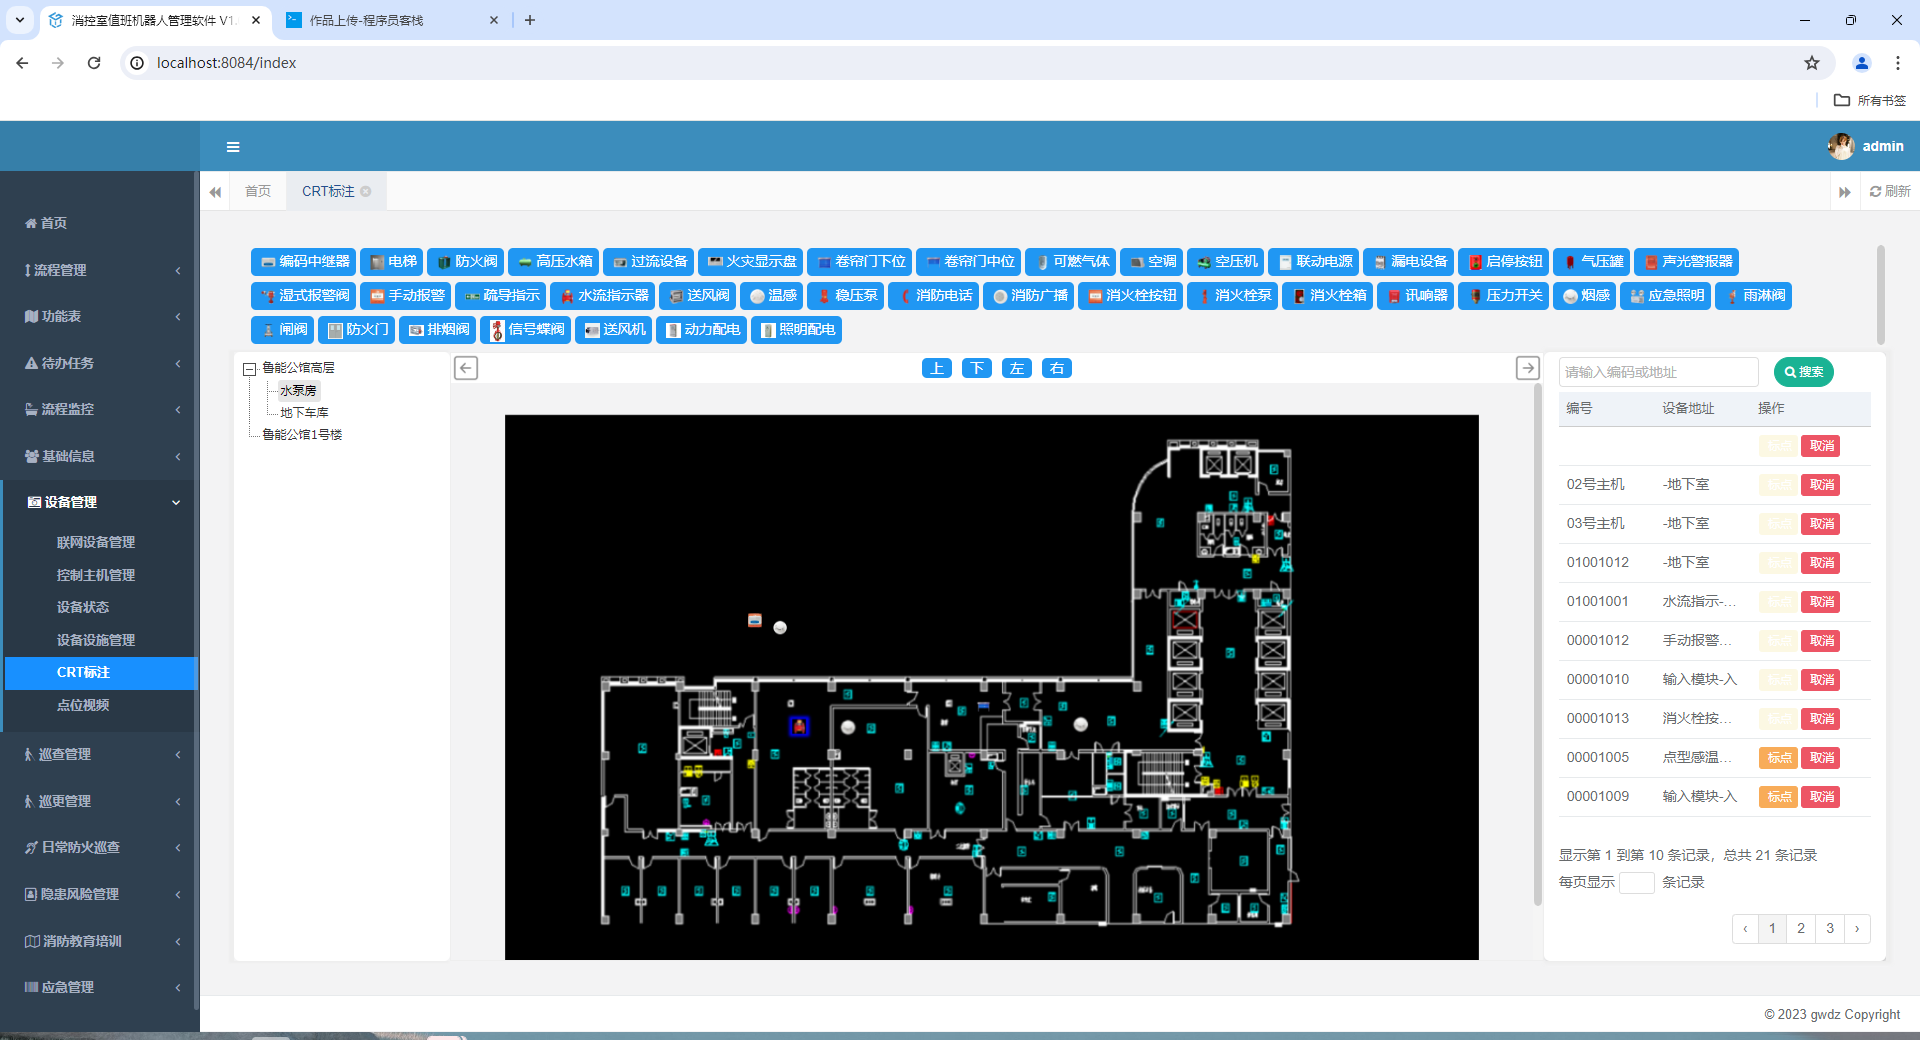Viewport: 1920px width, 1040px height.
Task: Select the 照明配电 device tool
Action: (796, 329)
